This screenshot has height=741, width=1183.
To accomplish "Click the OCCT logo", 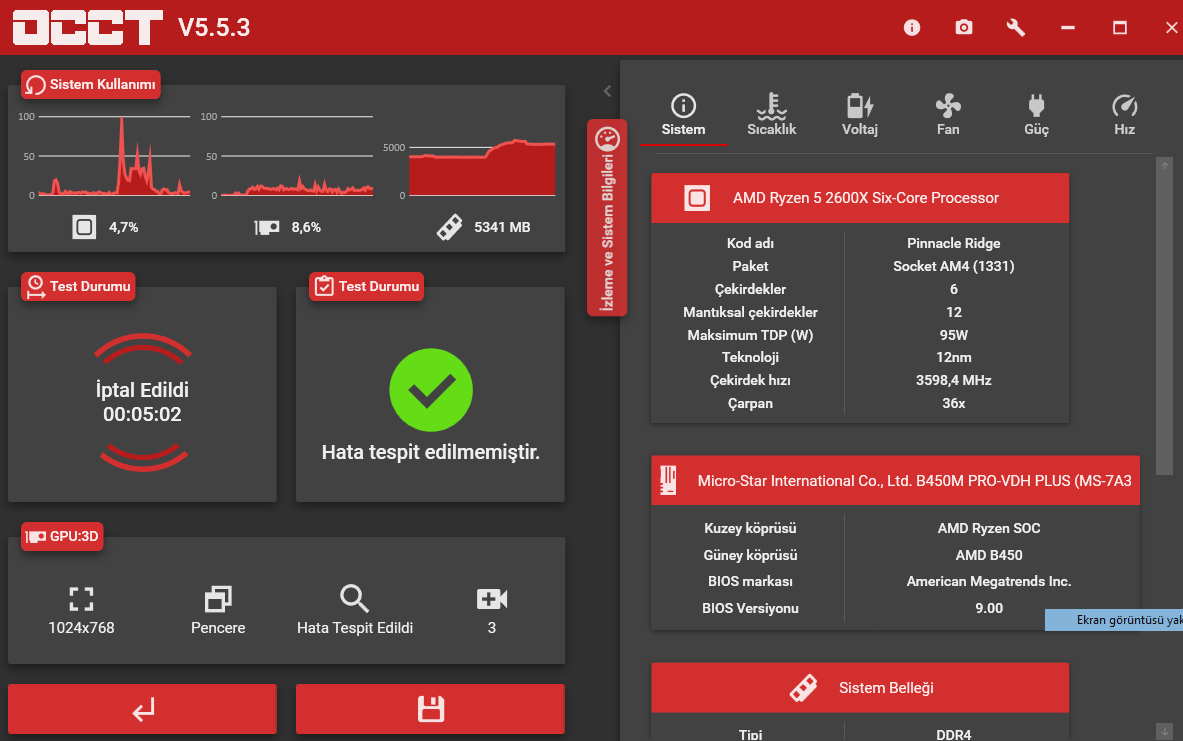I will [x=88, y=28].
